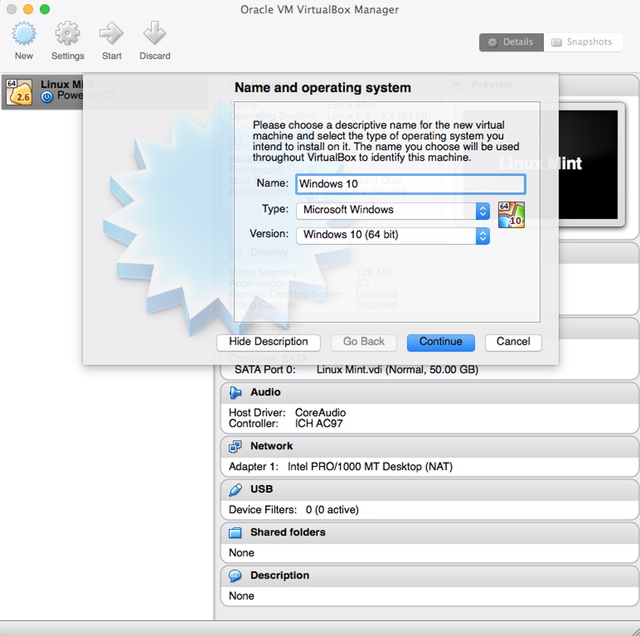
Task: Click the yellow macOS minimize window button
Action: 28,9
